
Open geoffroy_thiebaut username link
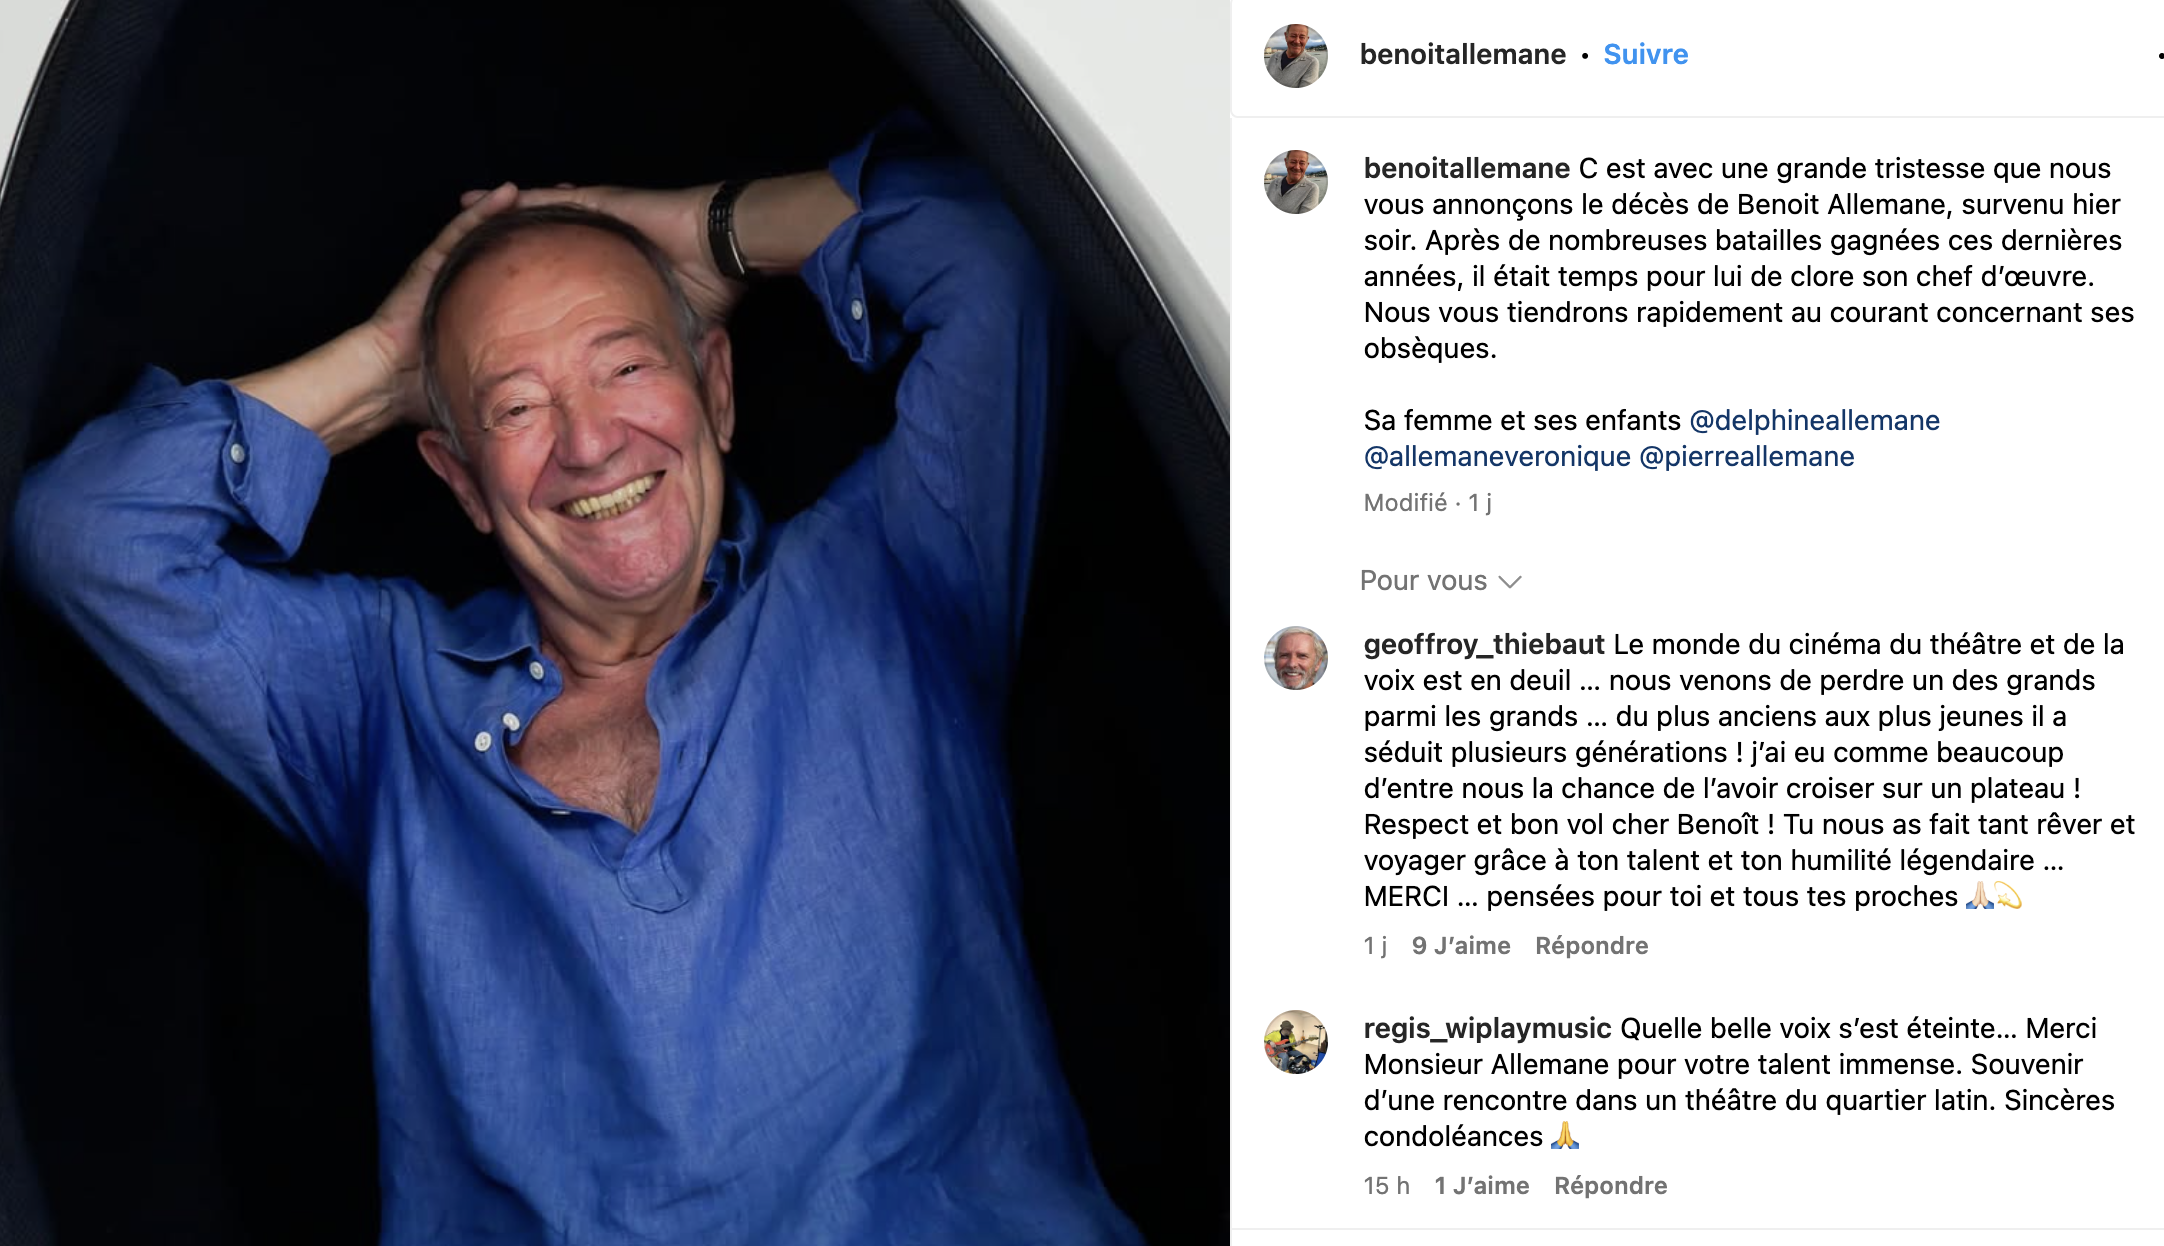(1484, 644)
